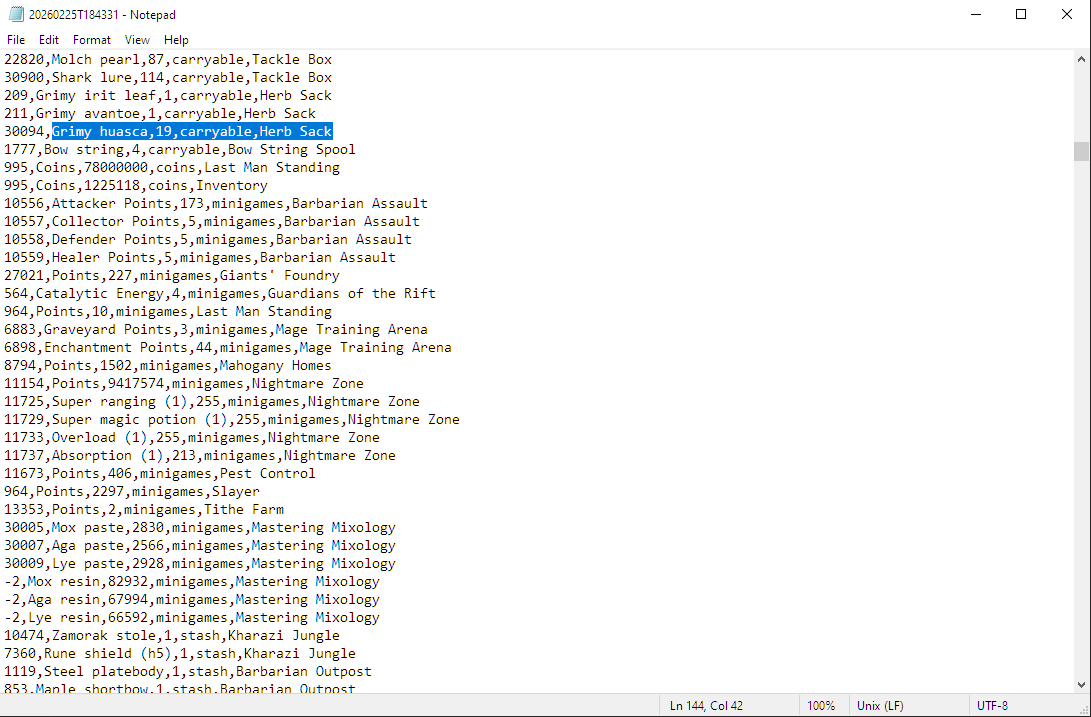Click the 'Rune shield (h5)' line
The width and height of the screenshot is (1091, 717).
coord(180,654)
